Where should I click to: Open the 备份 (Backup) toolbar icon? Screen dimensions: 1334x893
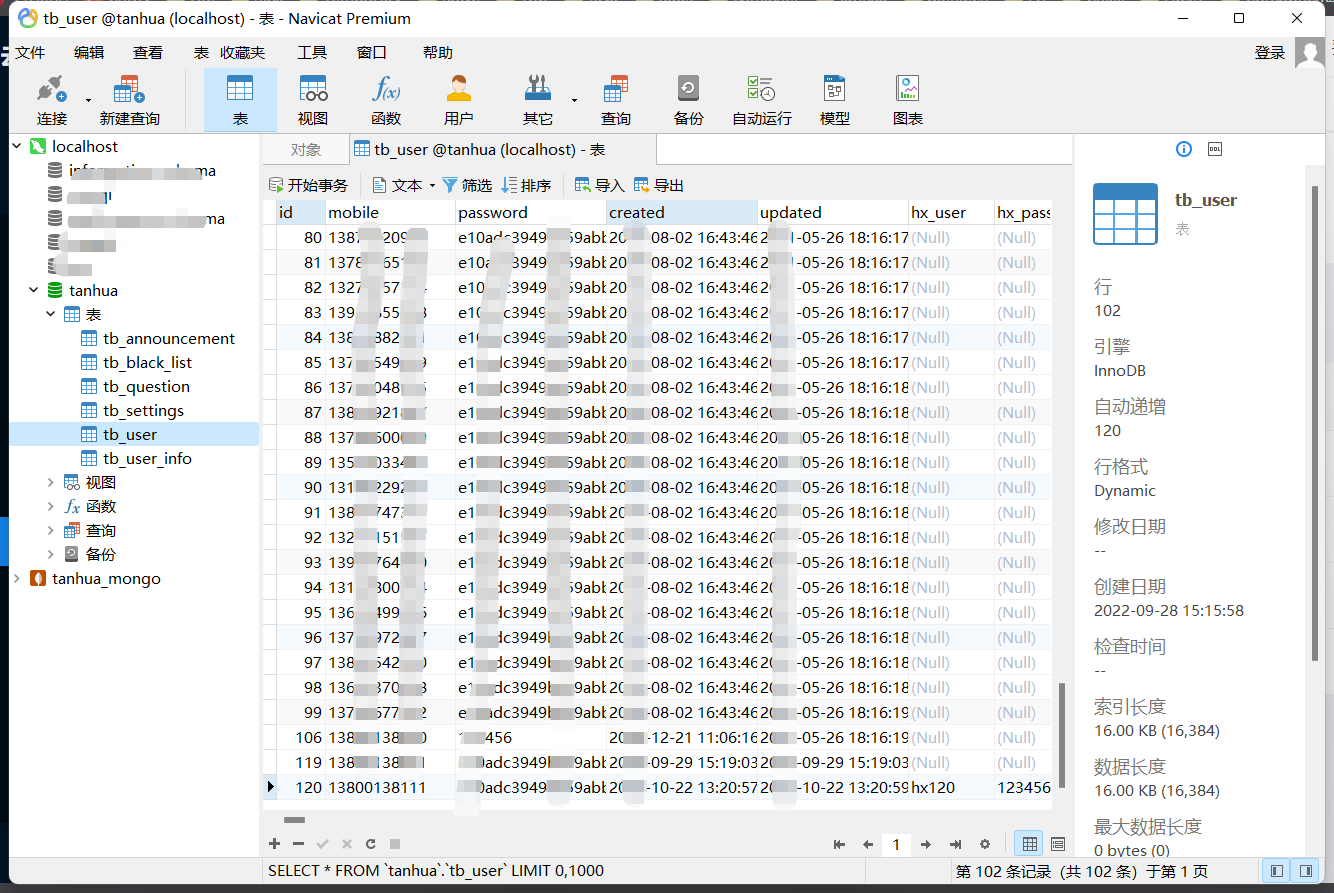tap(688, 101)
